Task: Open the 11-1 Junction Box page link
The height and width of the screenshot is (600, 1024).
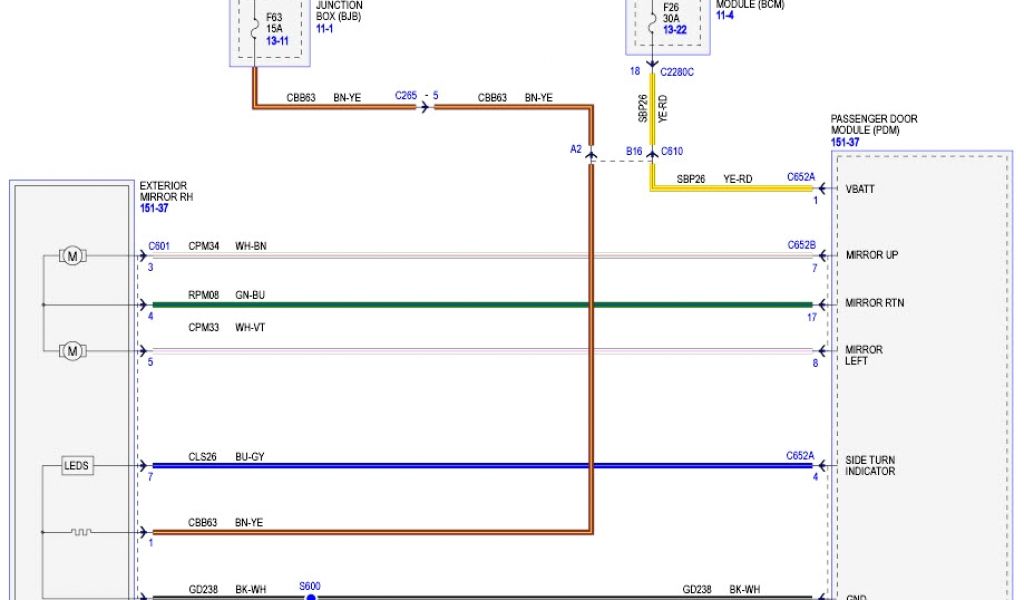Action: tap(325, 30)
